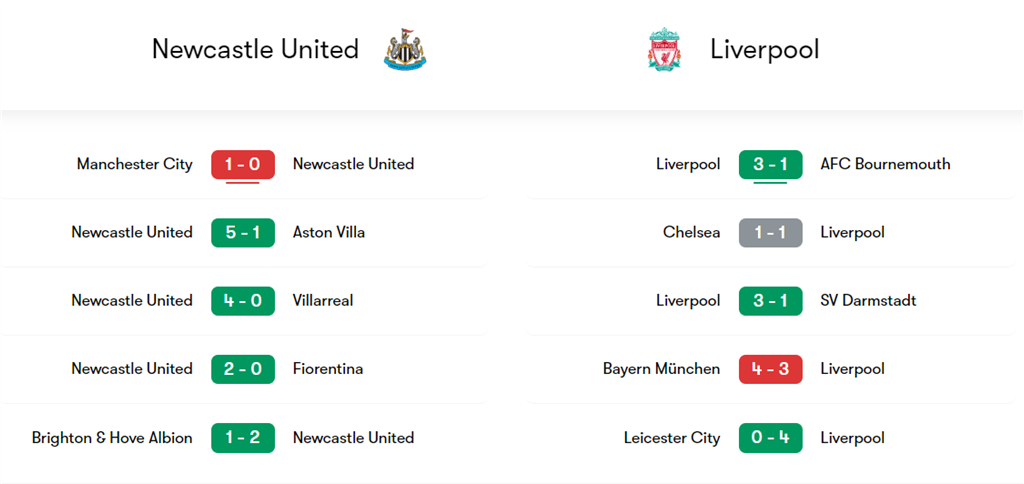Go to the Manchester City team name
This screenshot has width=1024, height=484.
(x=134, y=164)
